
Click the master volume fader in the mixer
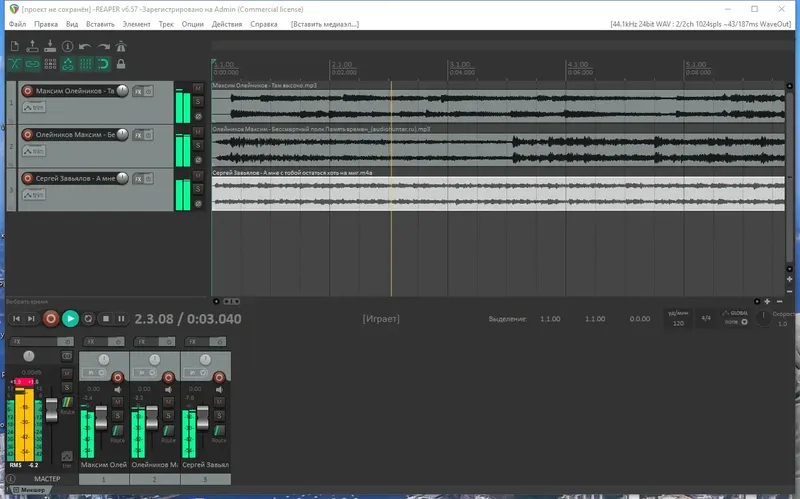coord(52,411)
